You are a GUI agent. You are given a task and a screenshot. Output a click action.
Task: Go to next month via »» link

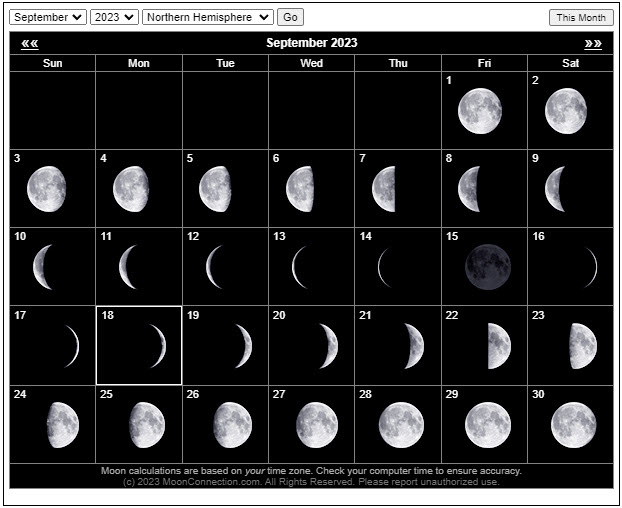click(x=593, y=43)
